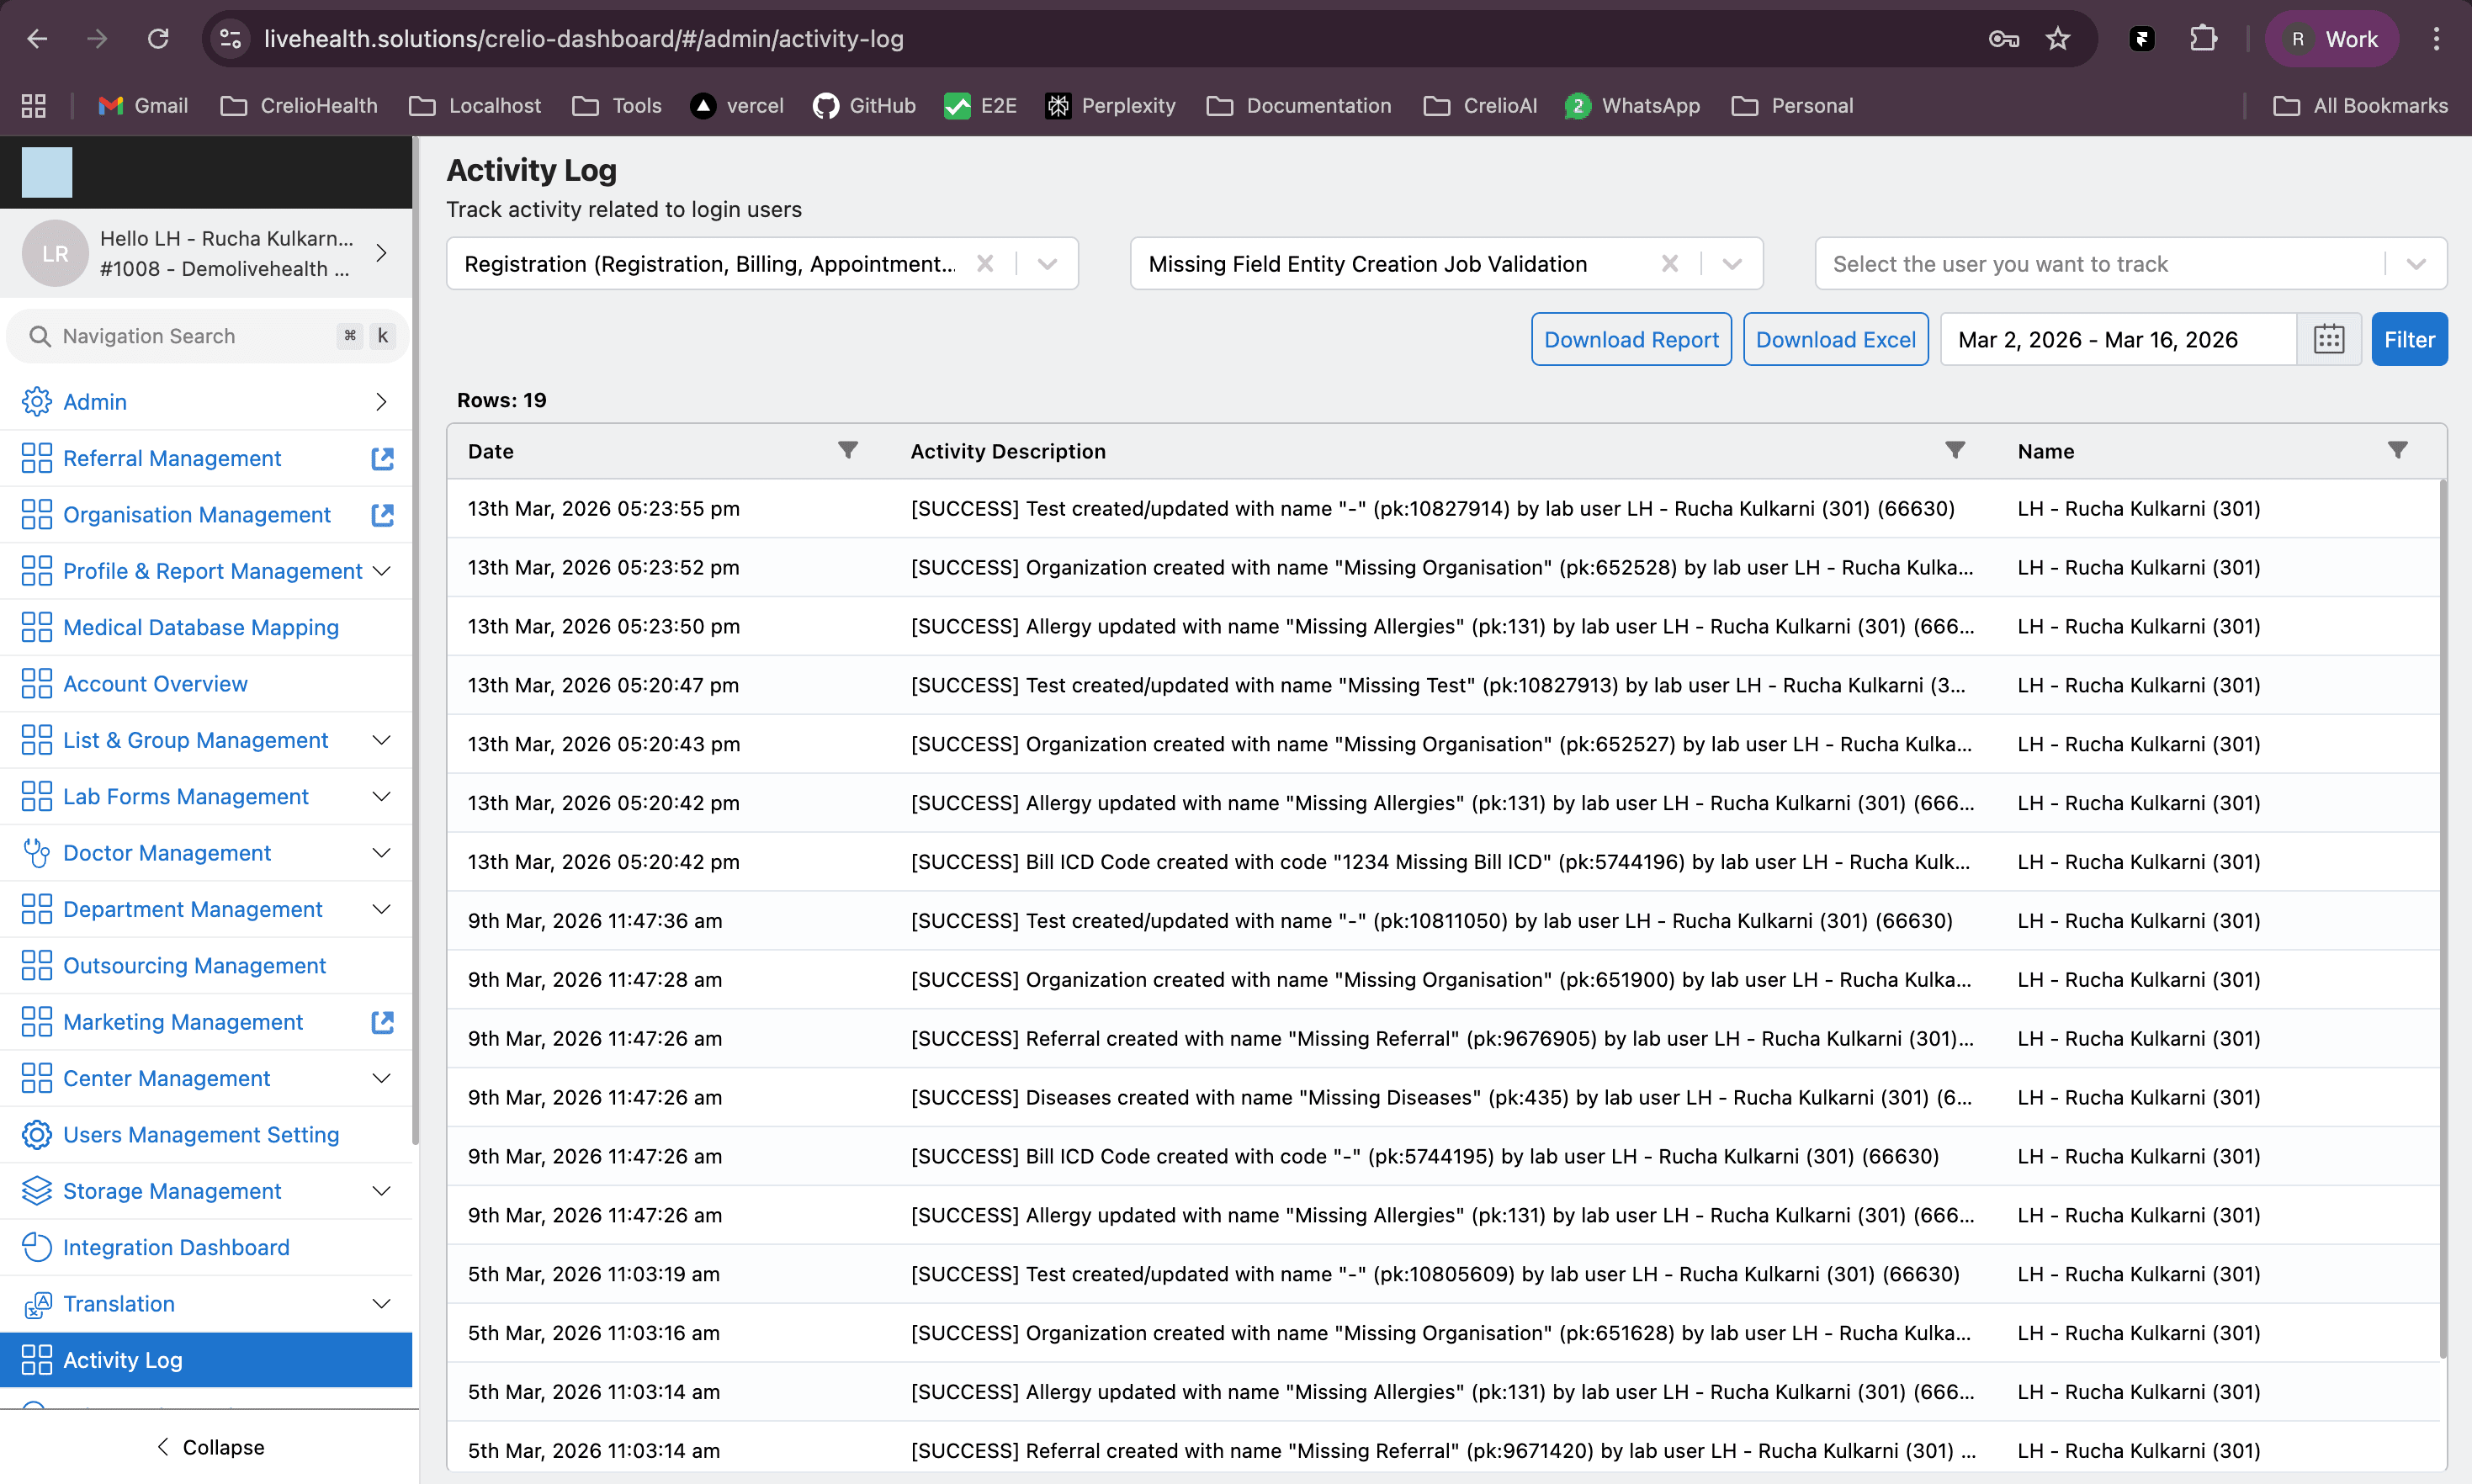Expand the activity type dropdown chevron

[1732, 263]
